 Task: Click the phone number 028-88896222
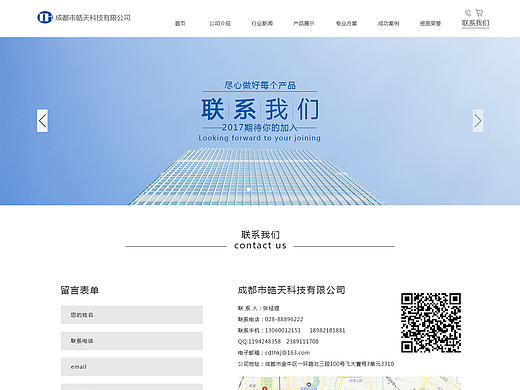pos(284,319)
